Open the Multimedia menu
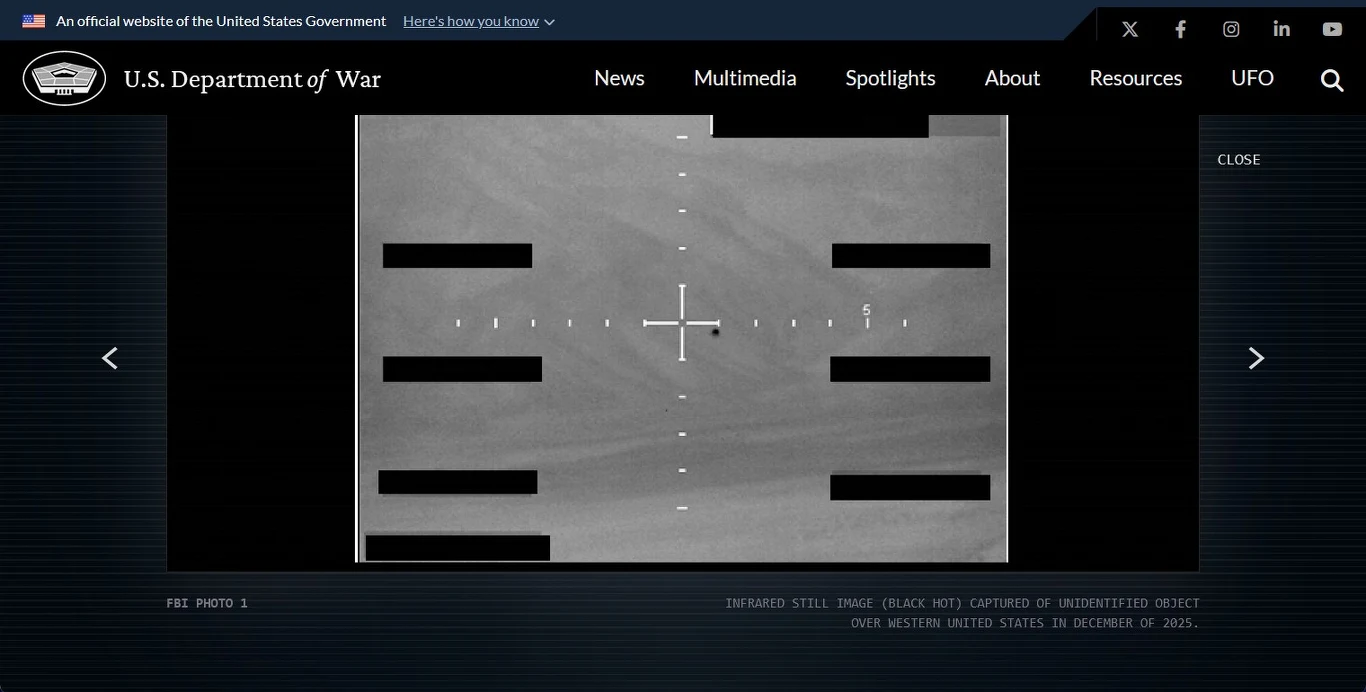1366x692 pixels. 745,78
